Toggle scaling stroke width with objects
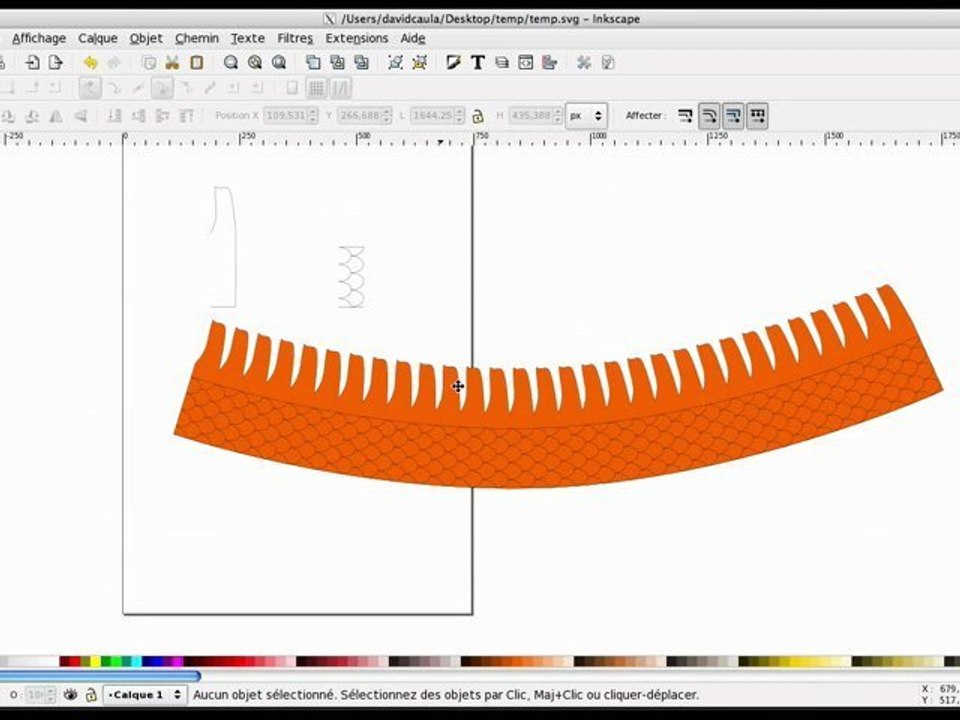960x720 pixels. coord(685,116)
